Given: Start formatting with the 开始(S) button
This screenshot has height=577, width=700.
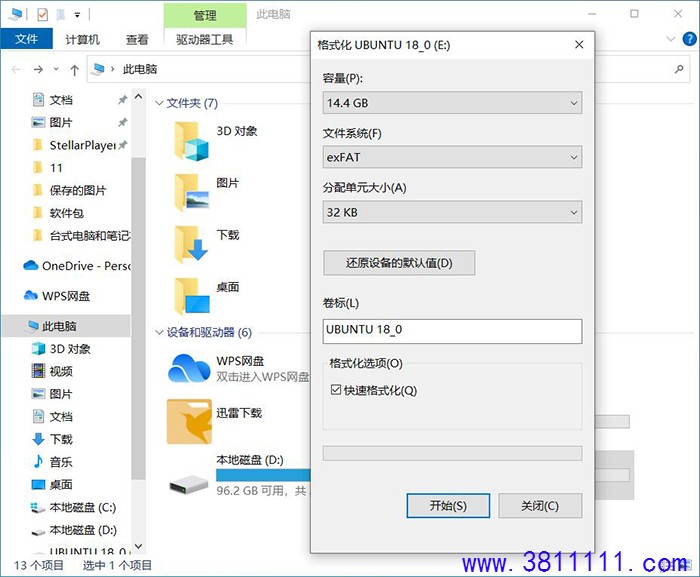Looking at the screenshot, I should click(448, 506).
